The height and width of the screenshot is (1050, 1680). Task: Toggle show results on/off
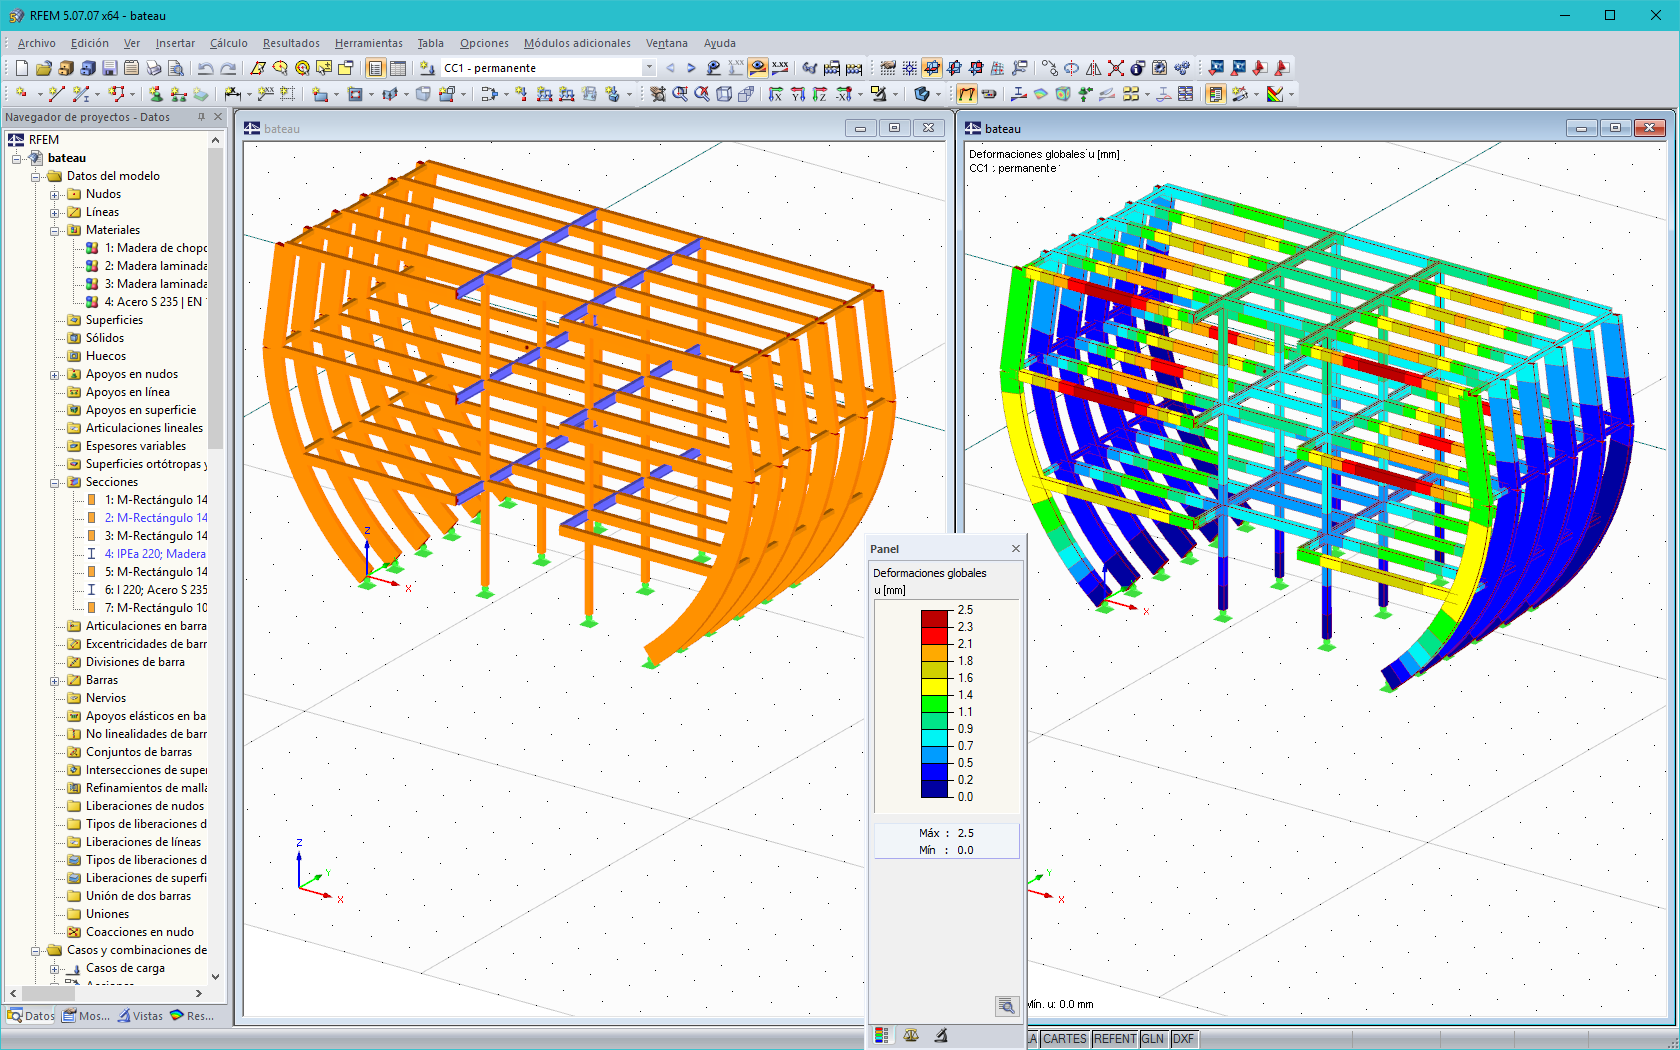tap(758, 68)
